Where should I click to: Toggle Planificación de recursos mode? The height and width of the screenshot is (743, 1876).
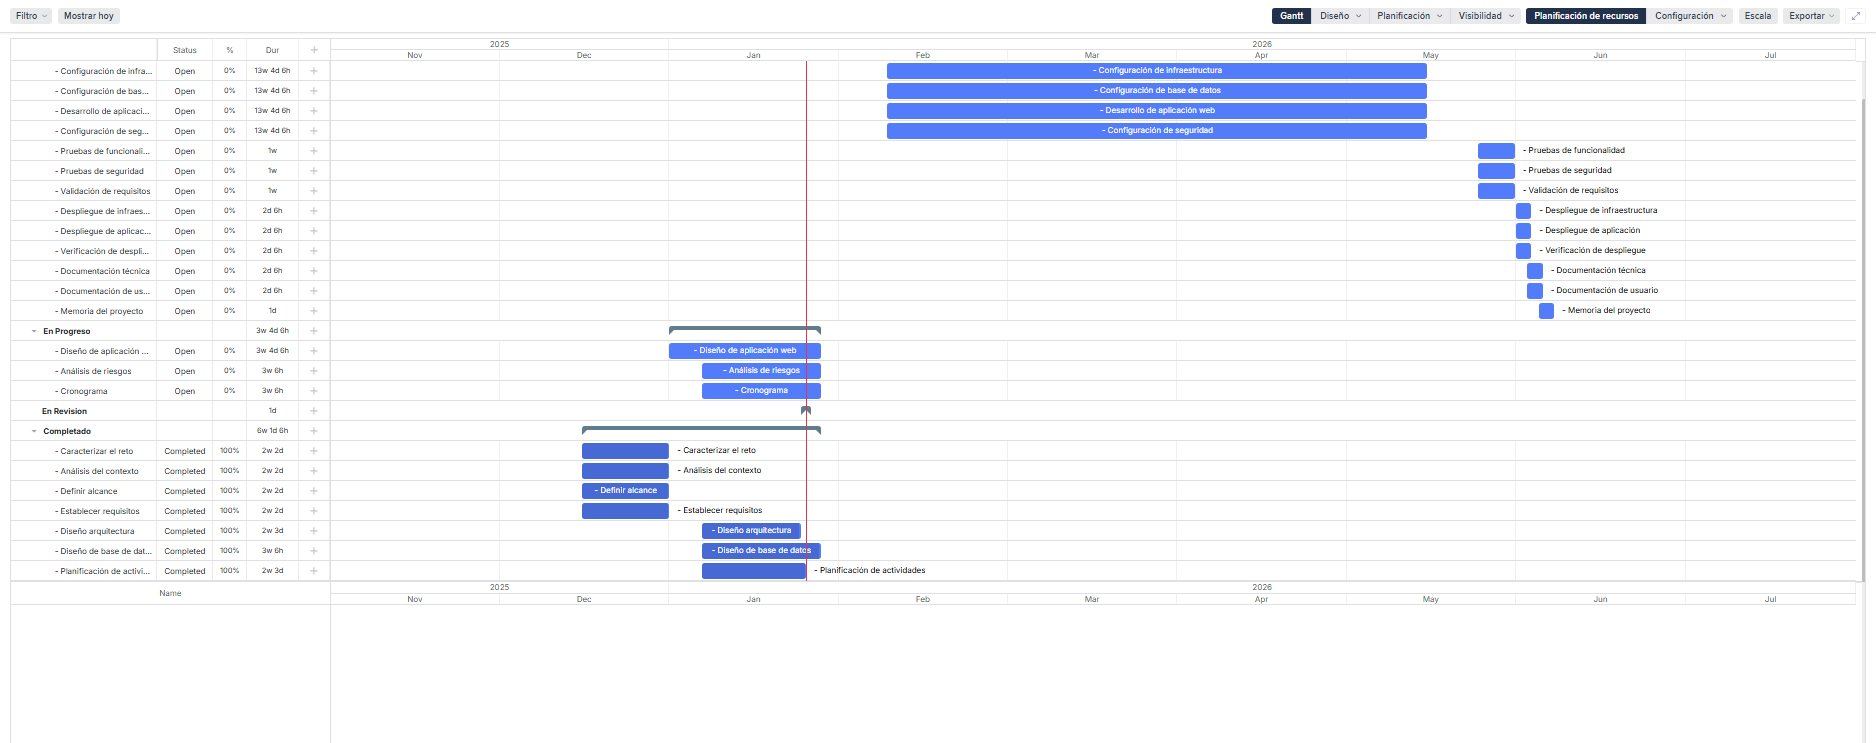click(x=1586, y=16)
